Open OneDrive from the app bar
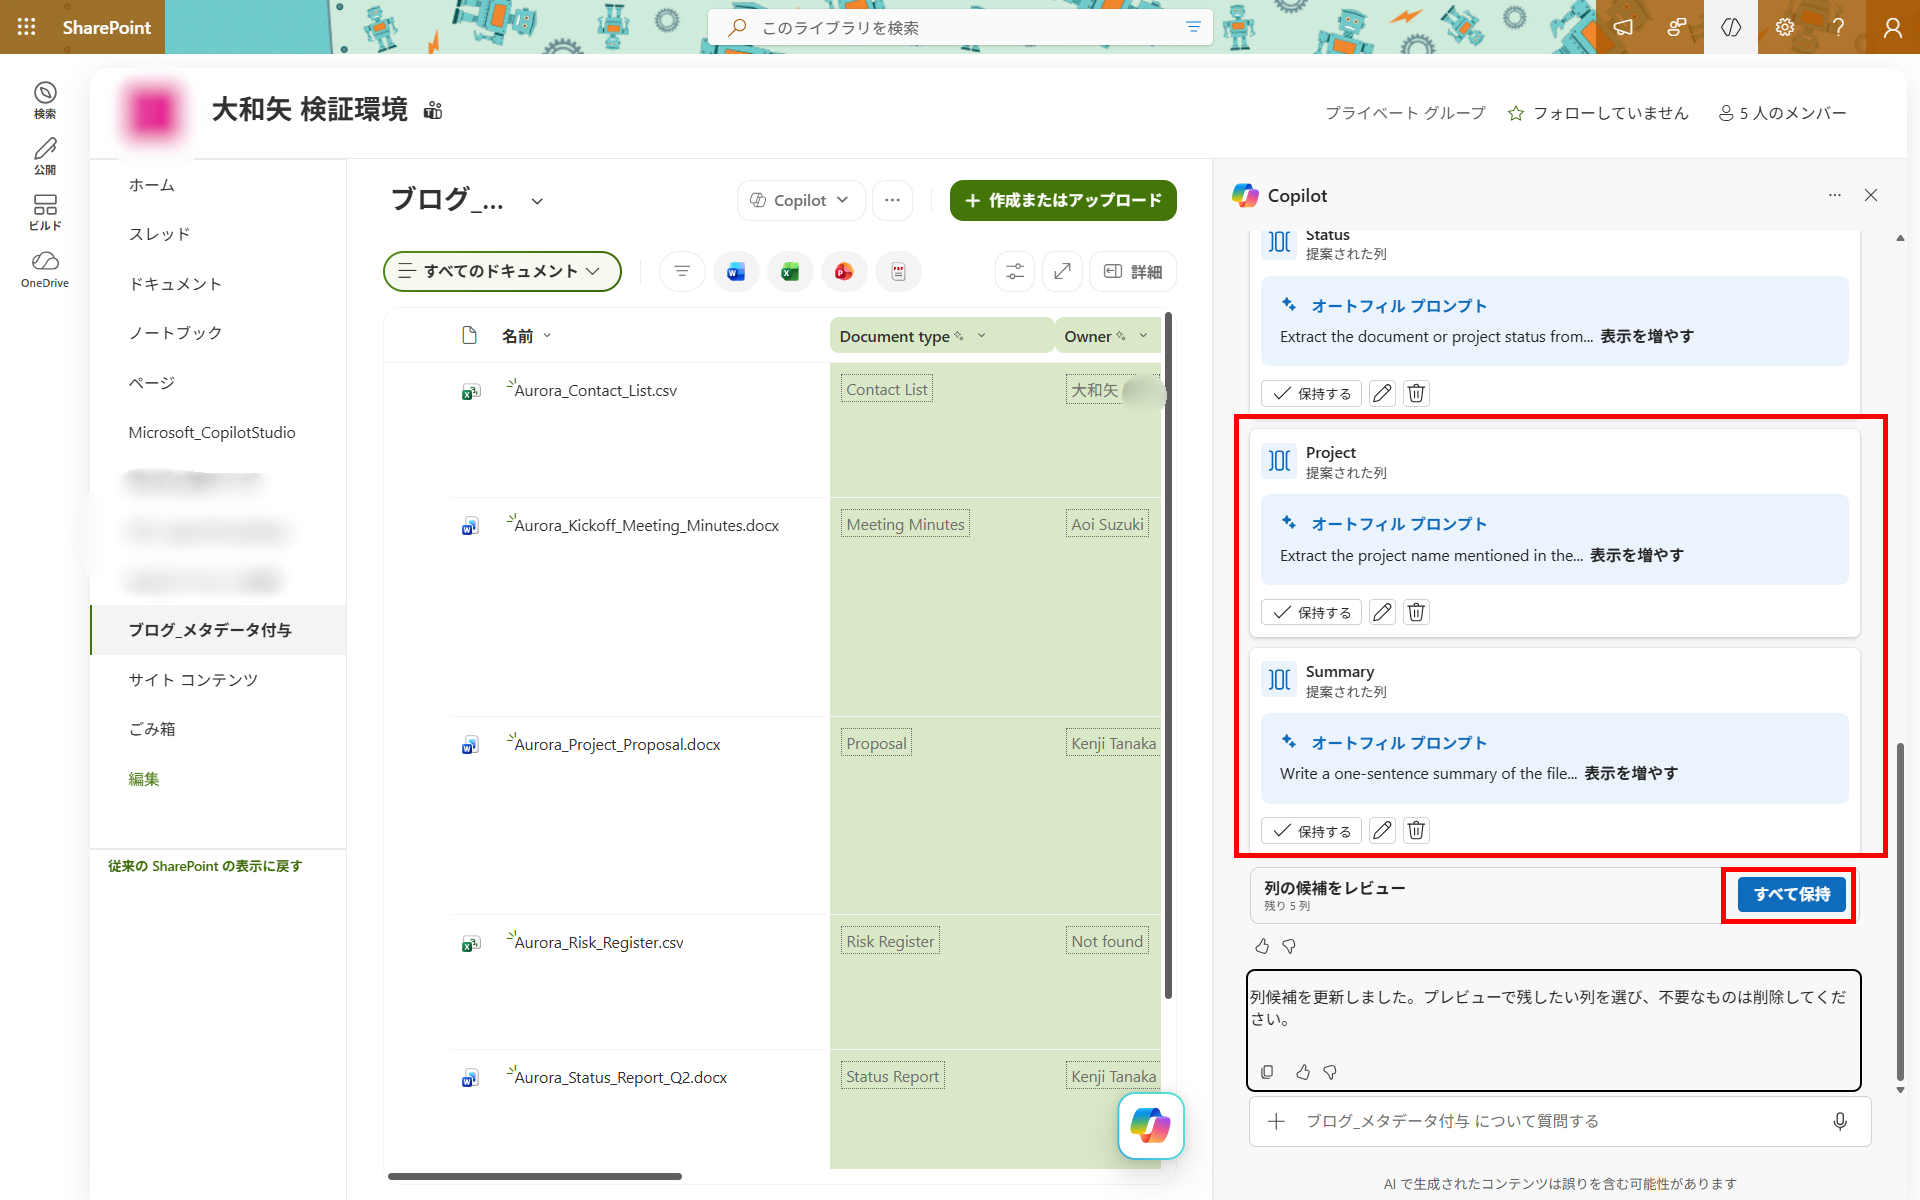Image resolution: width=1920 pixels, height=1200 pixels. click(x=45, y=270)
